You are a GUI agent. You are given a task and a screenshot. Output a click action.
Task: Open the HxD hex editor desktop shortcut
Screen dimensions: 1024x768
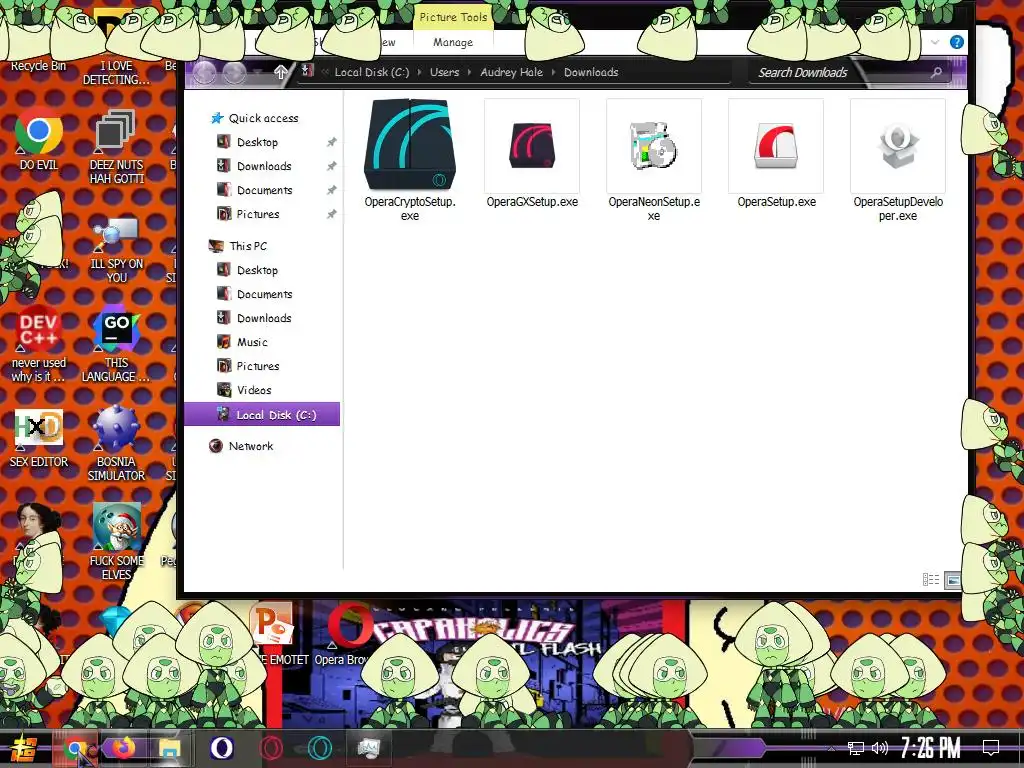point(39,439)
